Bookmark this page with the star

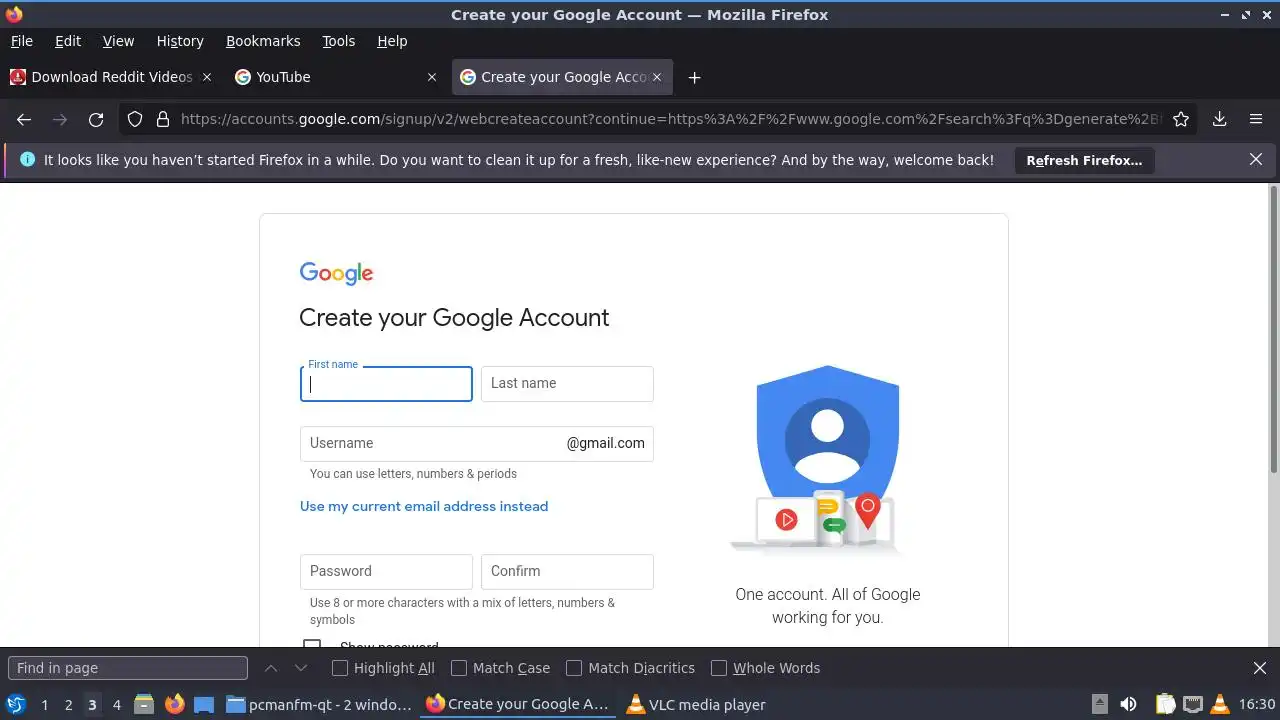click(x=1181, y=119)
